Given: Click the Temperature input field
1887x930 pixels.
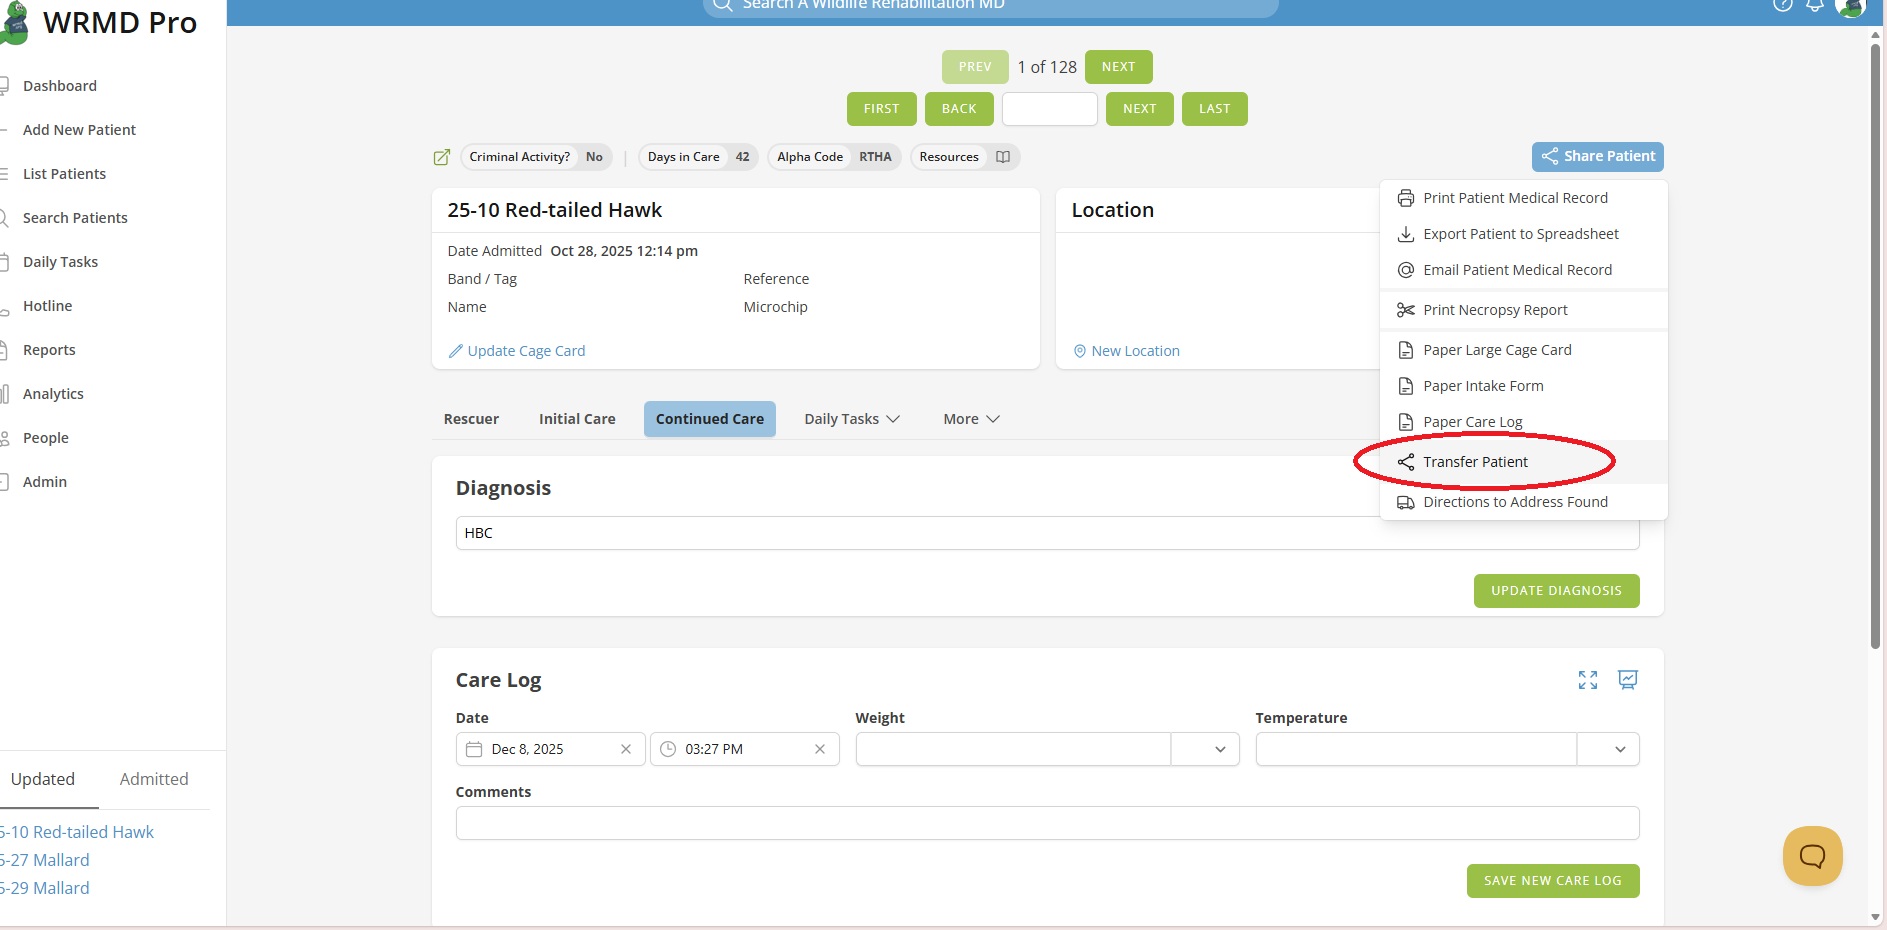Looking at the screenshot, I should pyautogui.click(x=1416, y=749).
